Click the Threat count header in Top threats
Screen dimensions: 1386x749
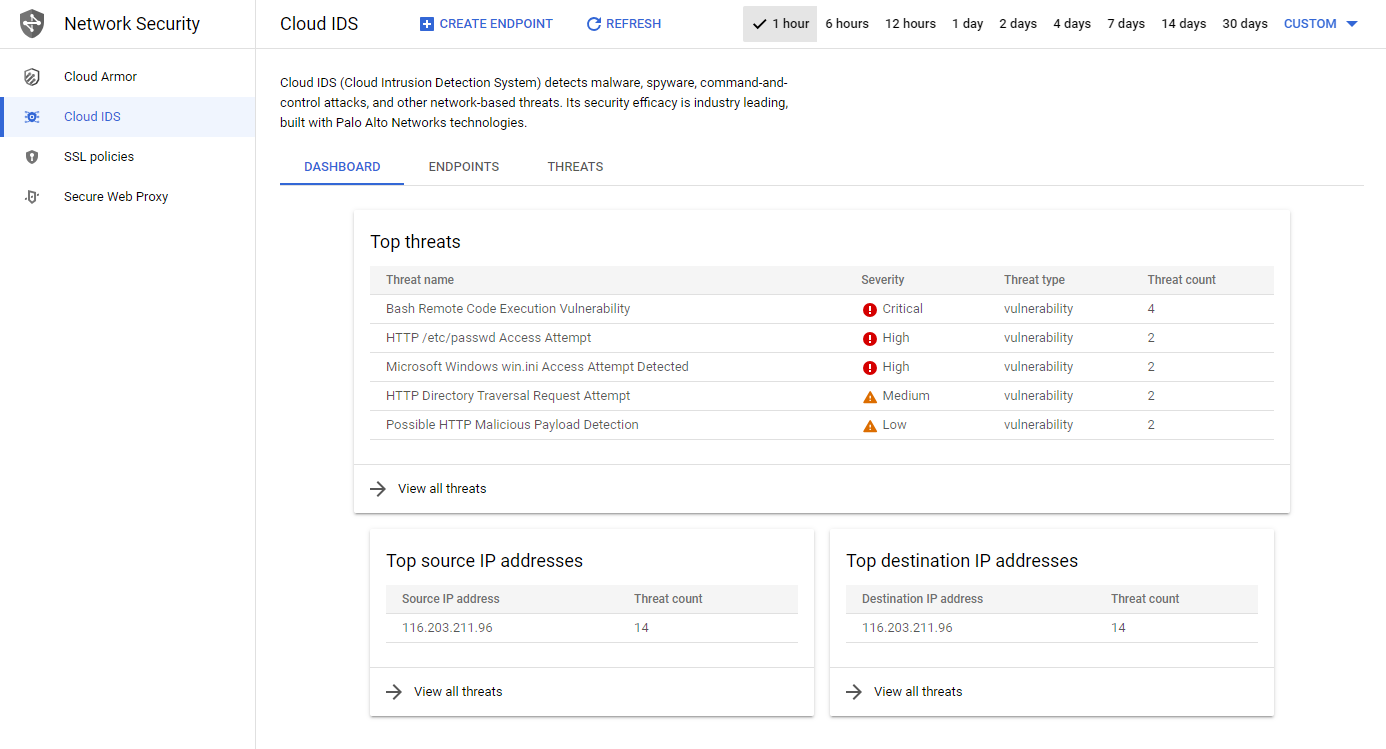1182,280
